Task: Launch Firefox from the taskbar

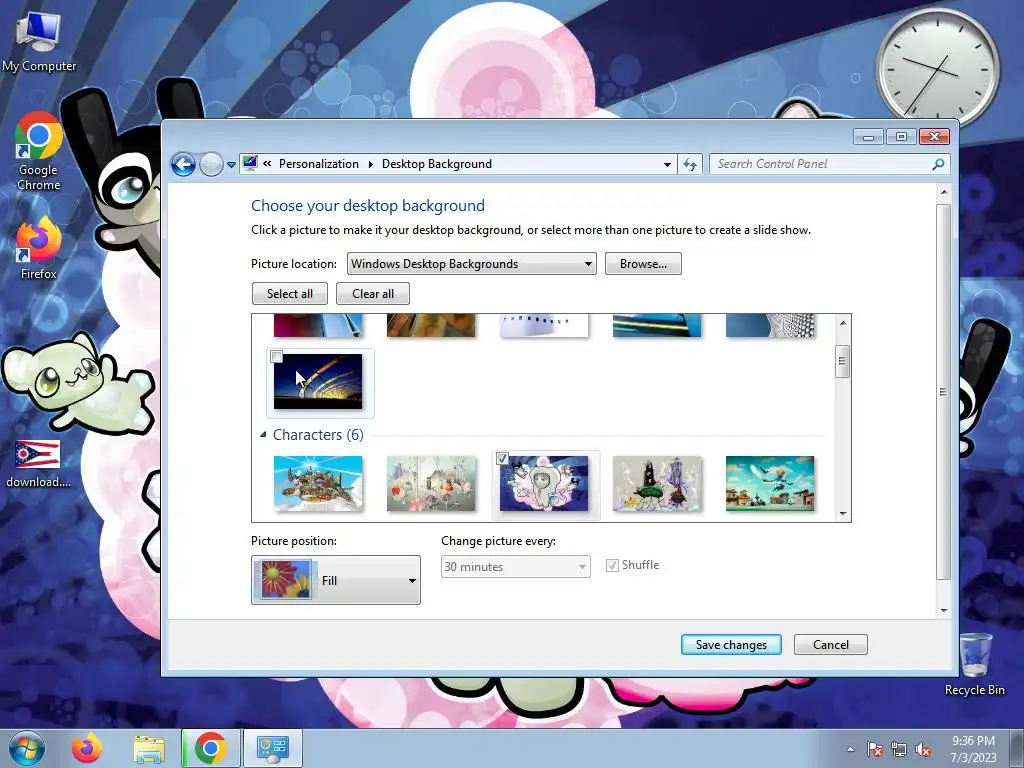Action: click(x=88, y=748)
